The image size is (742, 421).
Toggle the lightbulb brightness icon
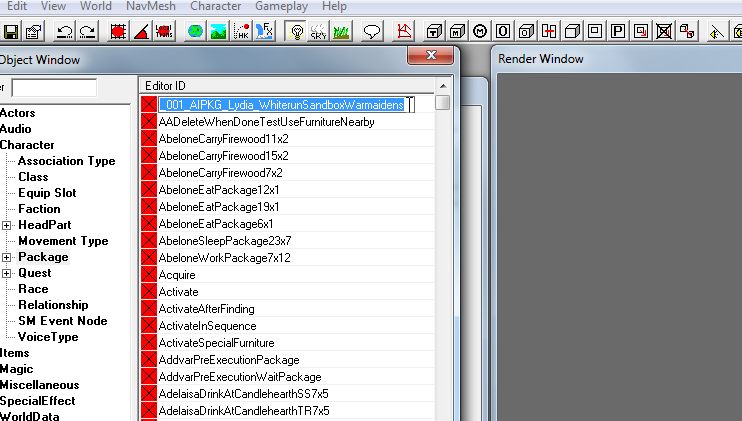coord(297,32)
